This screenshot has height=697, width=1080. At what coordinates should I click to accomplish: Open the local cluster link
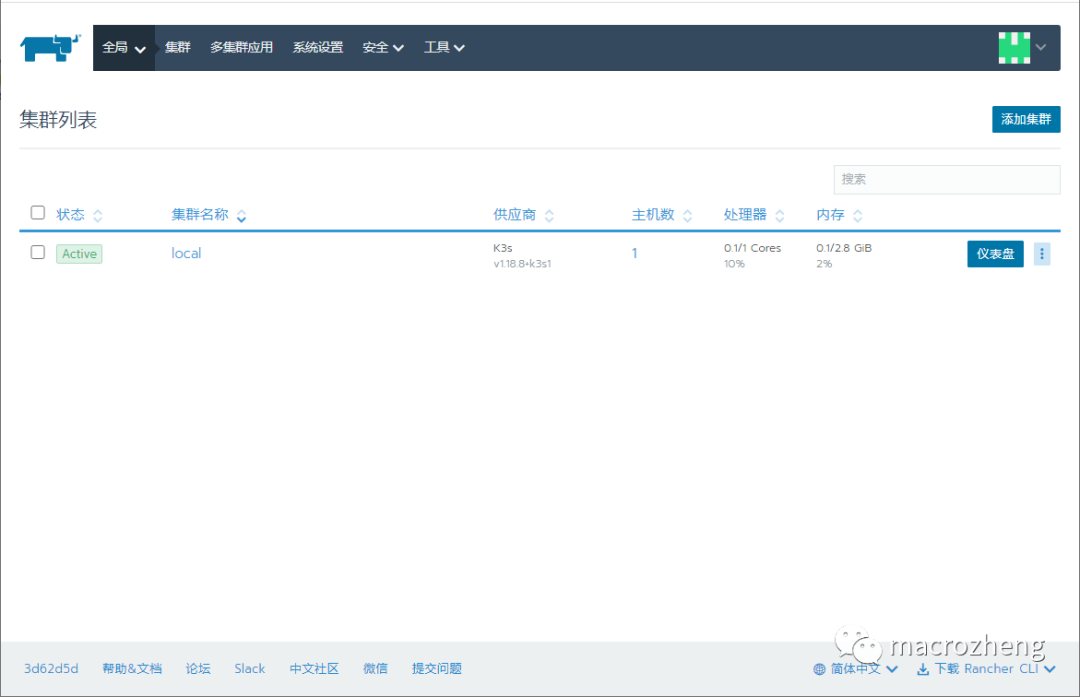[x=186, y=253]
